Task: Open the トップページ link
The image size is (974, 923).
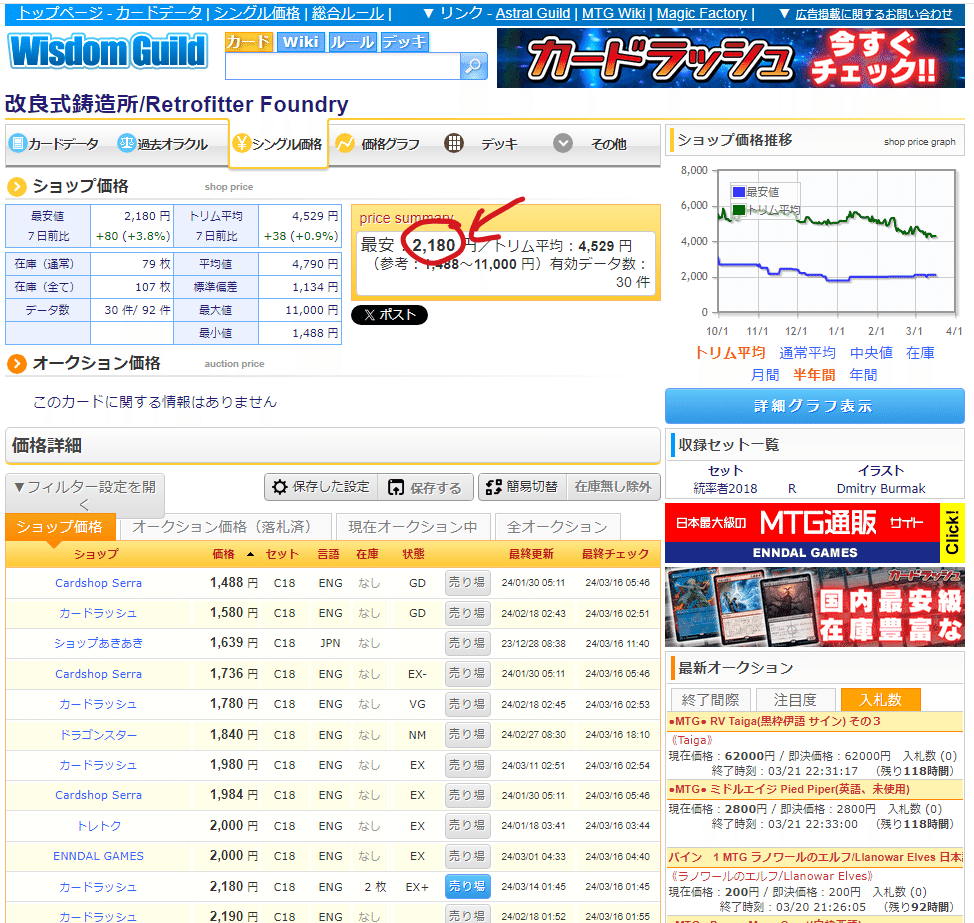Action: (59, 13)
